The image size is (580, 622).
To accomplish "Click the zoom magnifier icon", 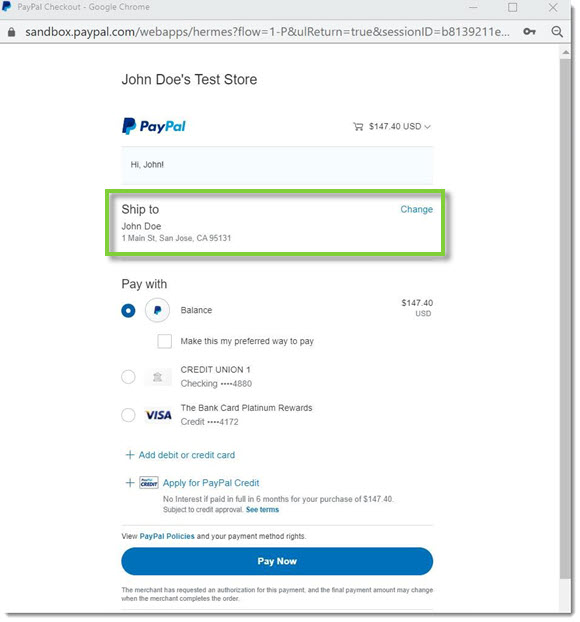I will [x=557, y=32].
